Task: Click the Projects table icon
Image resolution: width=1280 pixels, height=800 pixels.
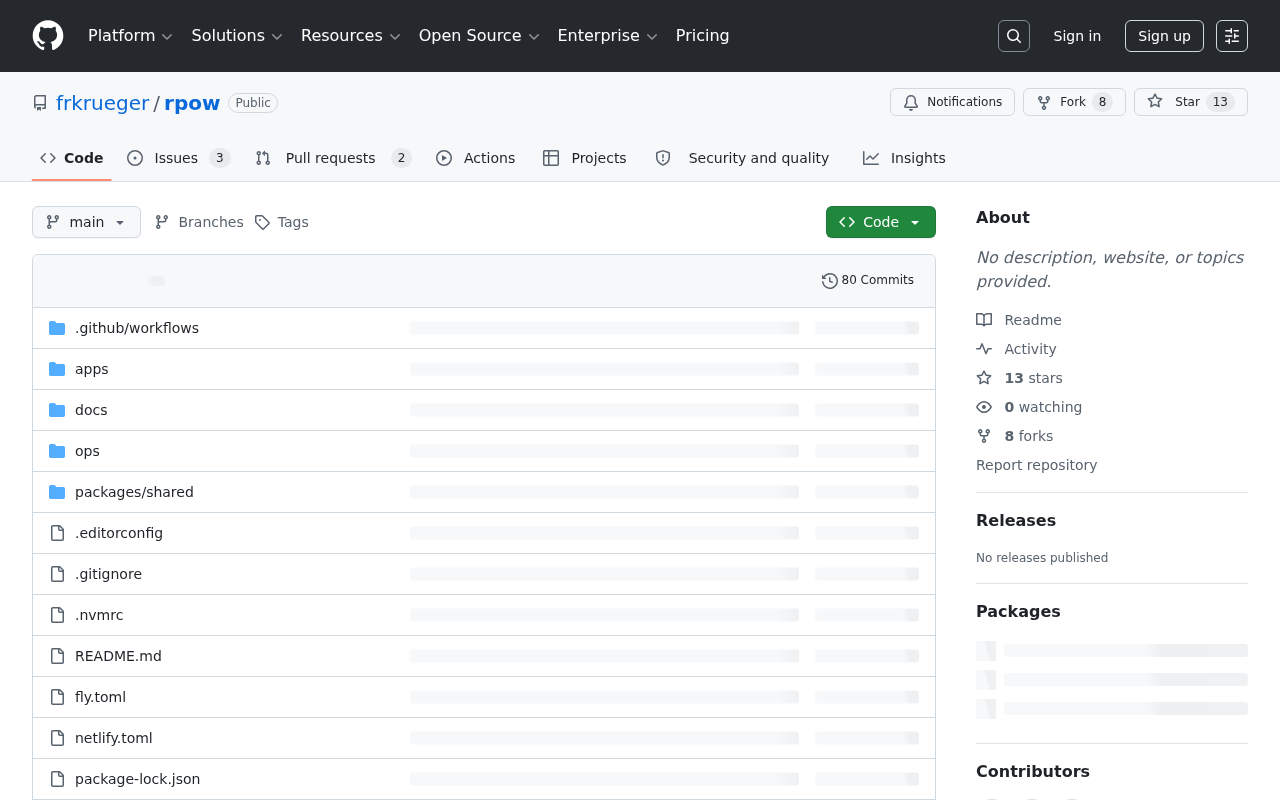Action: [x=551, y=158]
